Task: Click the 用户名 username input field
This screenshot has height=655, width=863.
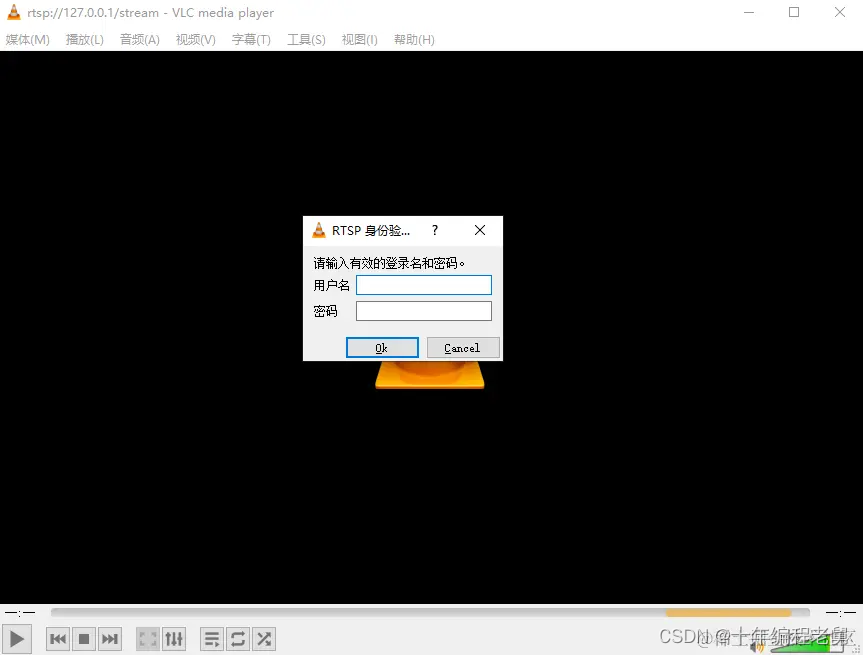Action: (x=423, y=285)
